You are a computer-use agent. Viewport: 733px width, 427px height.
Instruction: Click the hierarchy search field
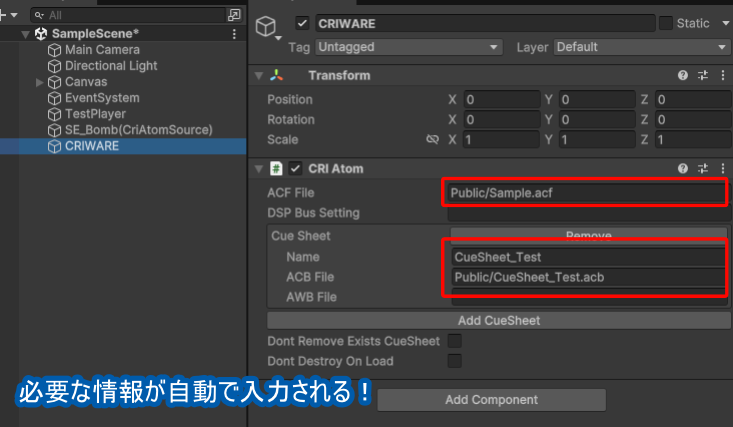[129, 15]
